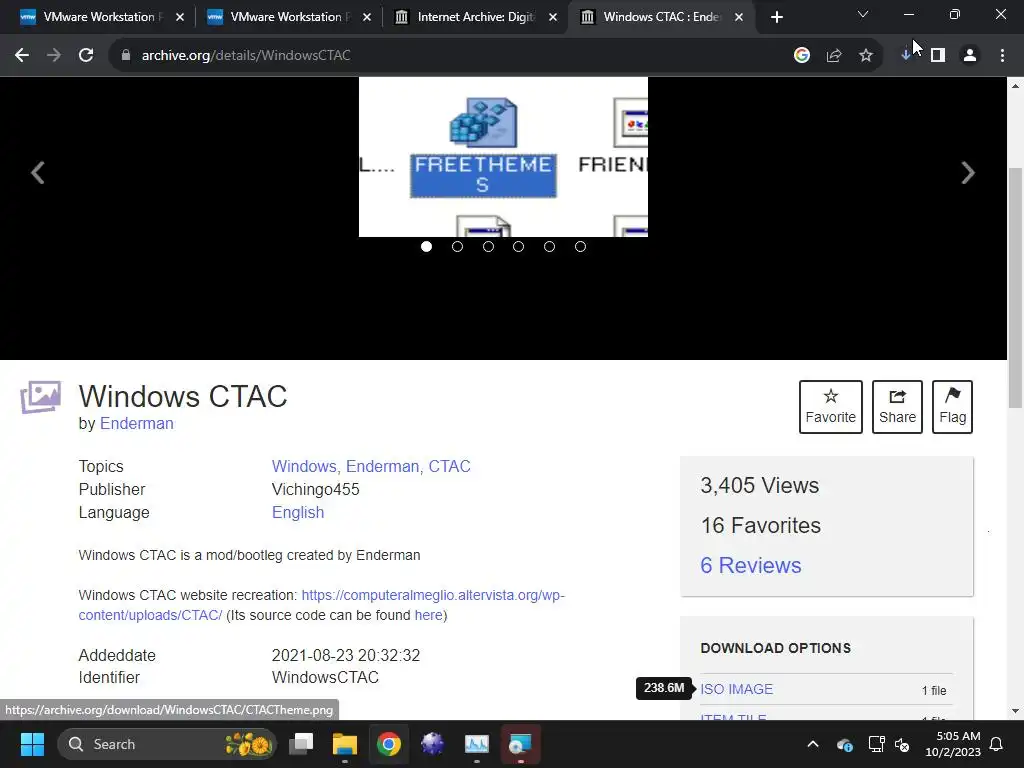Screen dimensions: 1024x768
Task: Open Task View from taskbar
Action: coord(302,744)
